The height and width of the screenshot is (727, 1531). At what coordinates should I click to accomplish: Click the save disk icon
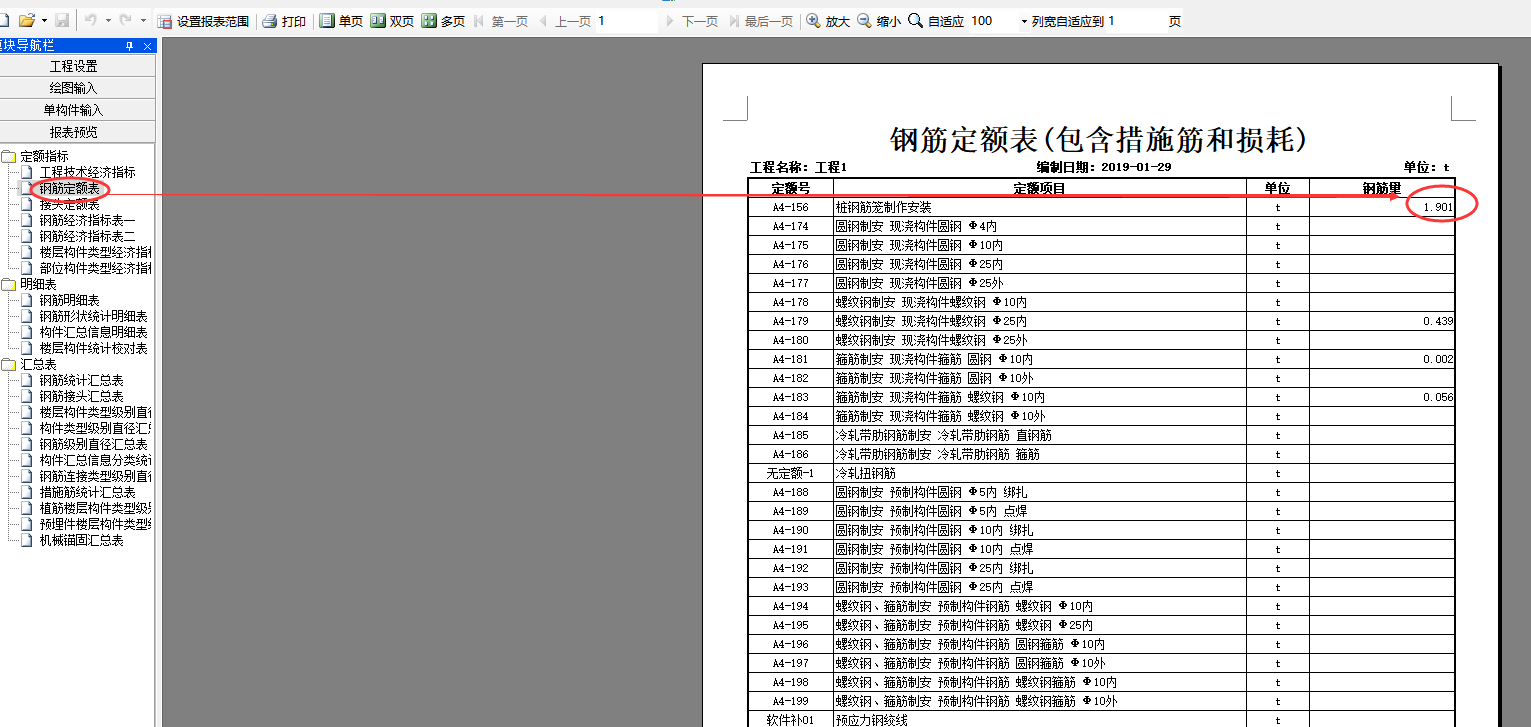[x=62, y=20]
